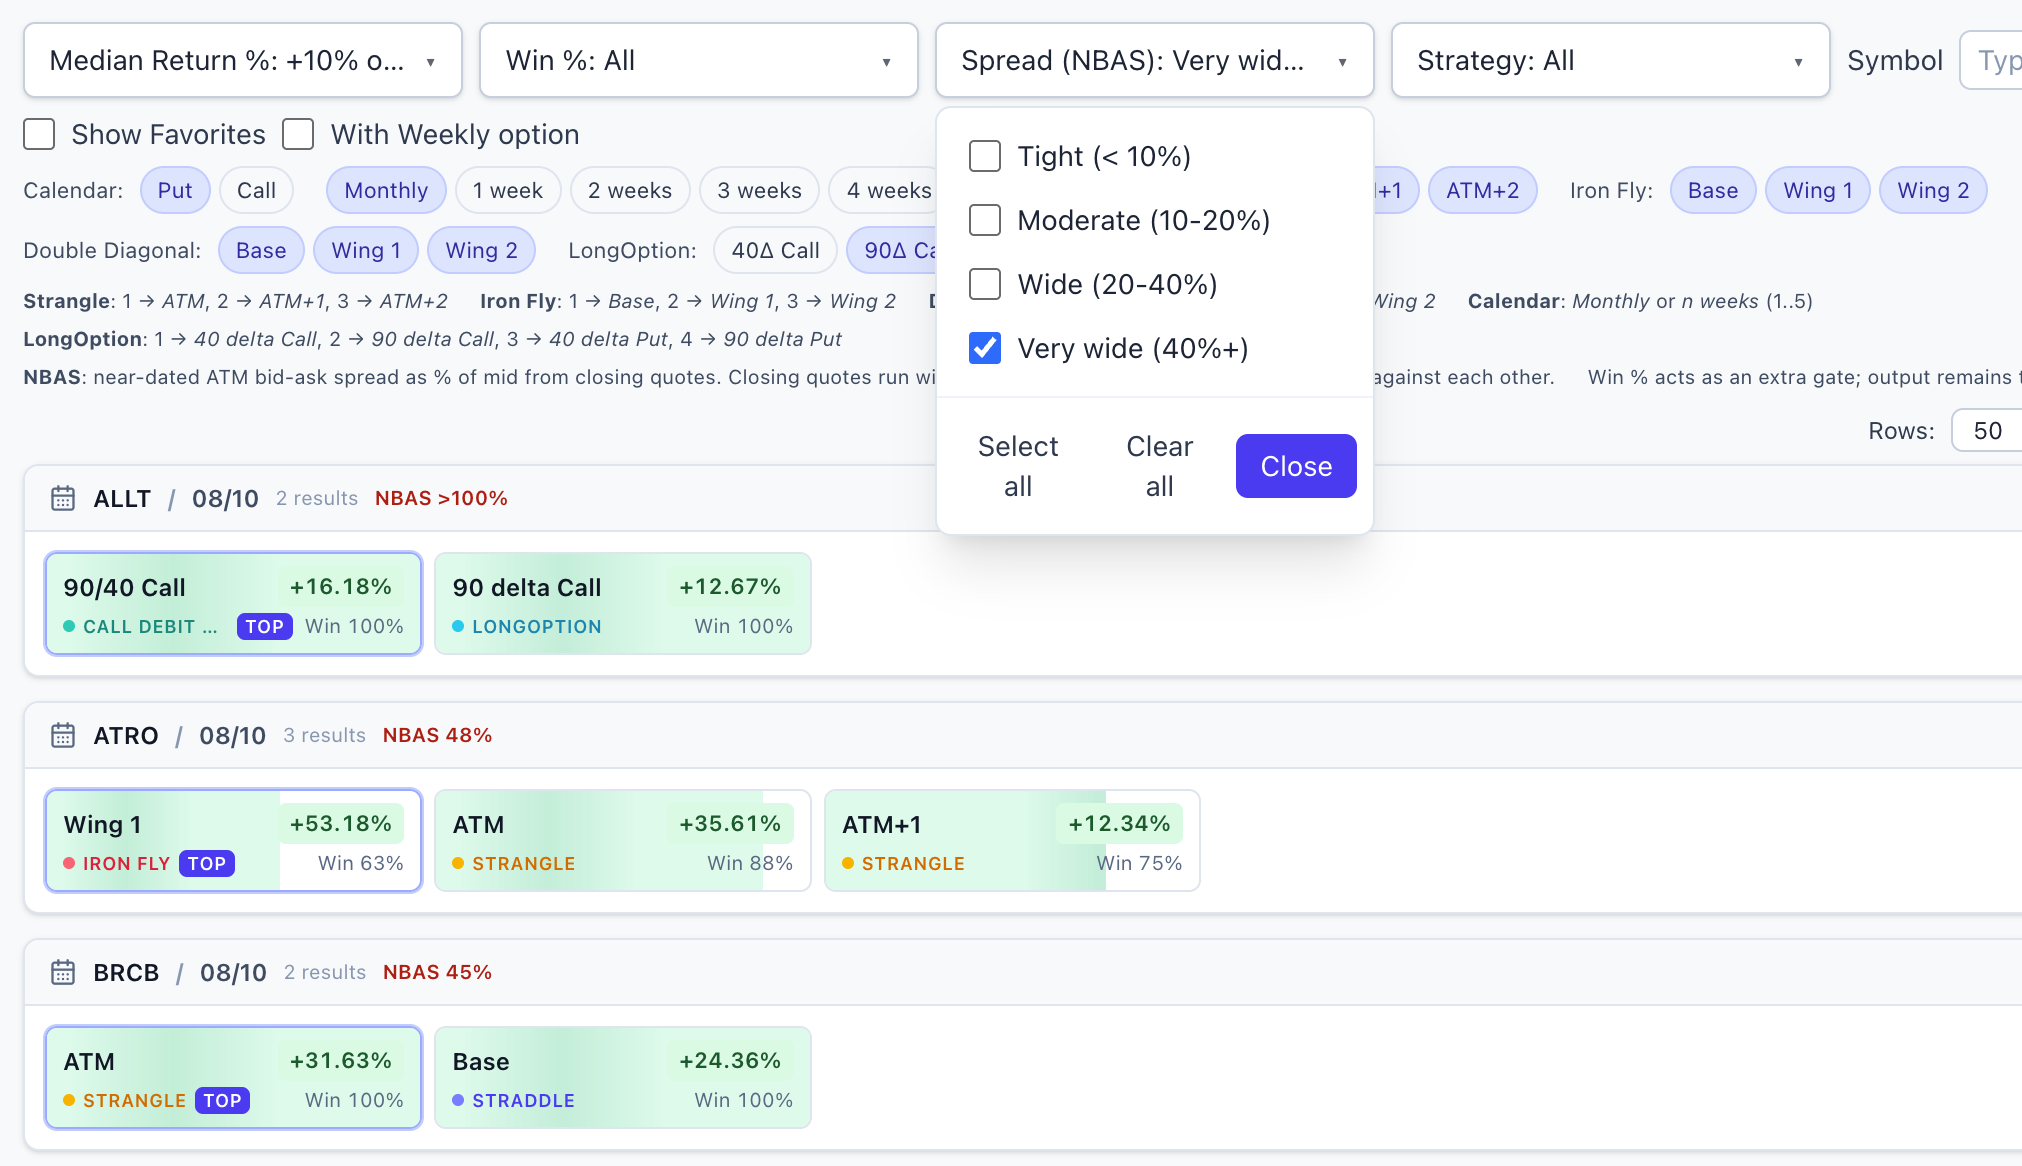Click the blue dot beside LONGOPTION label
This screenshot has height=1166, width=2022.
pos(458,627)
